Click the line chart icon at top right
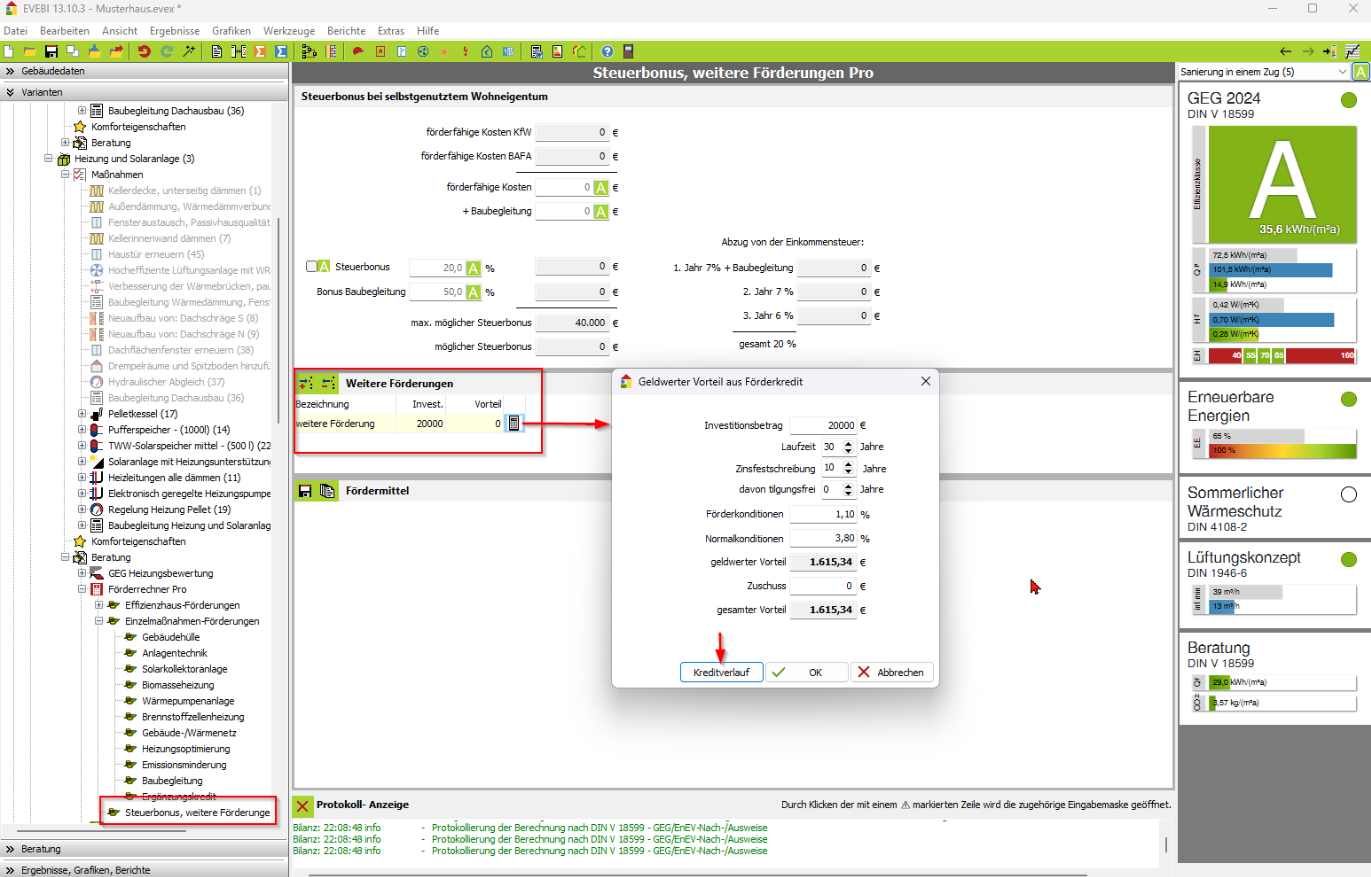 1352,51
